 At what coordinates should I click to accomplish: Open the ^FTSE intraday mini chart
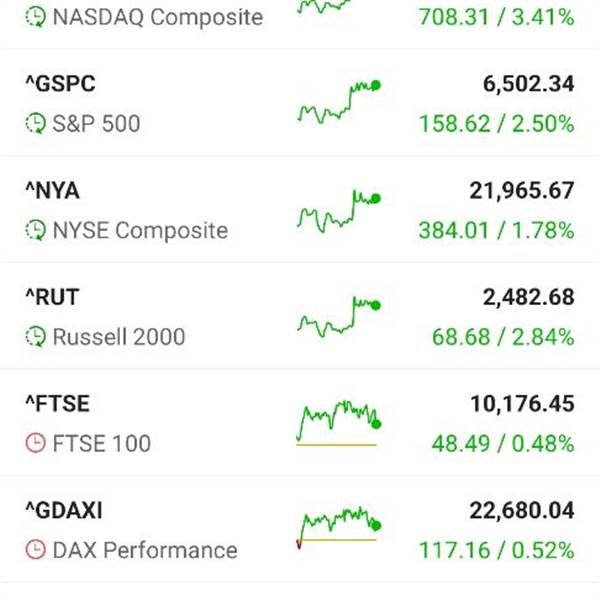point(338,423)
